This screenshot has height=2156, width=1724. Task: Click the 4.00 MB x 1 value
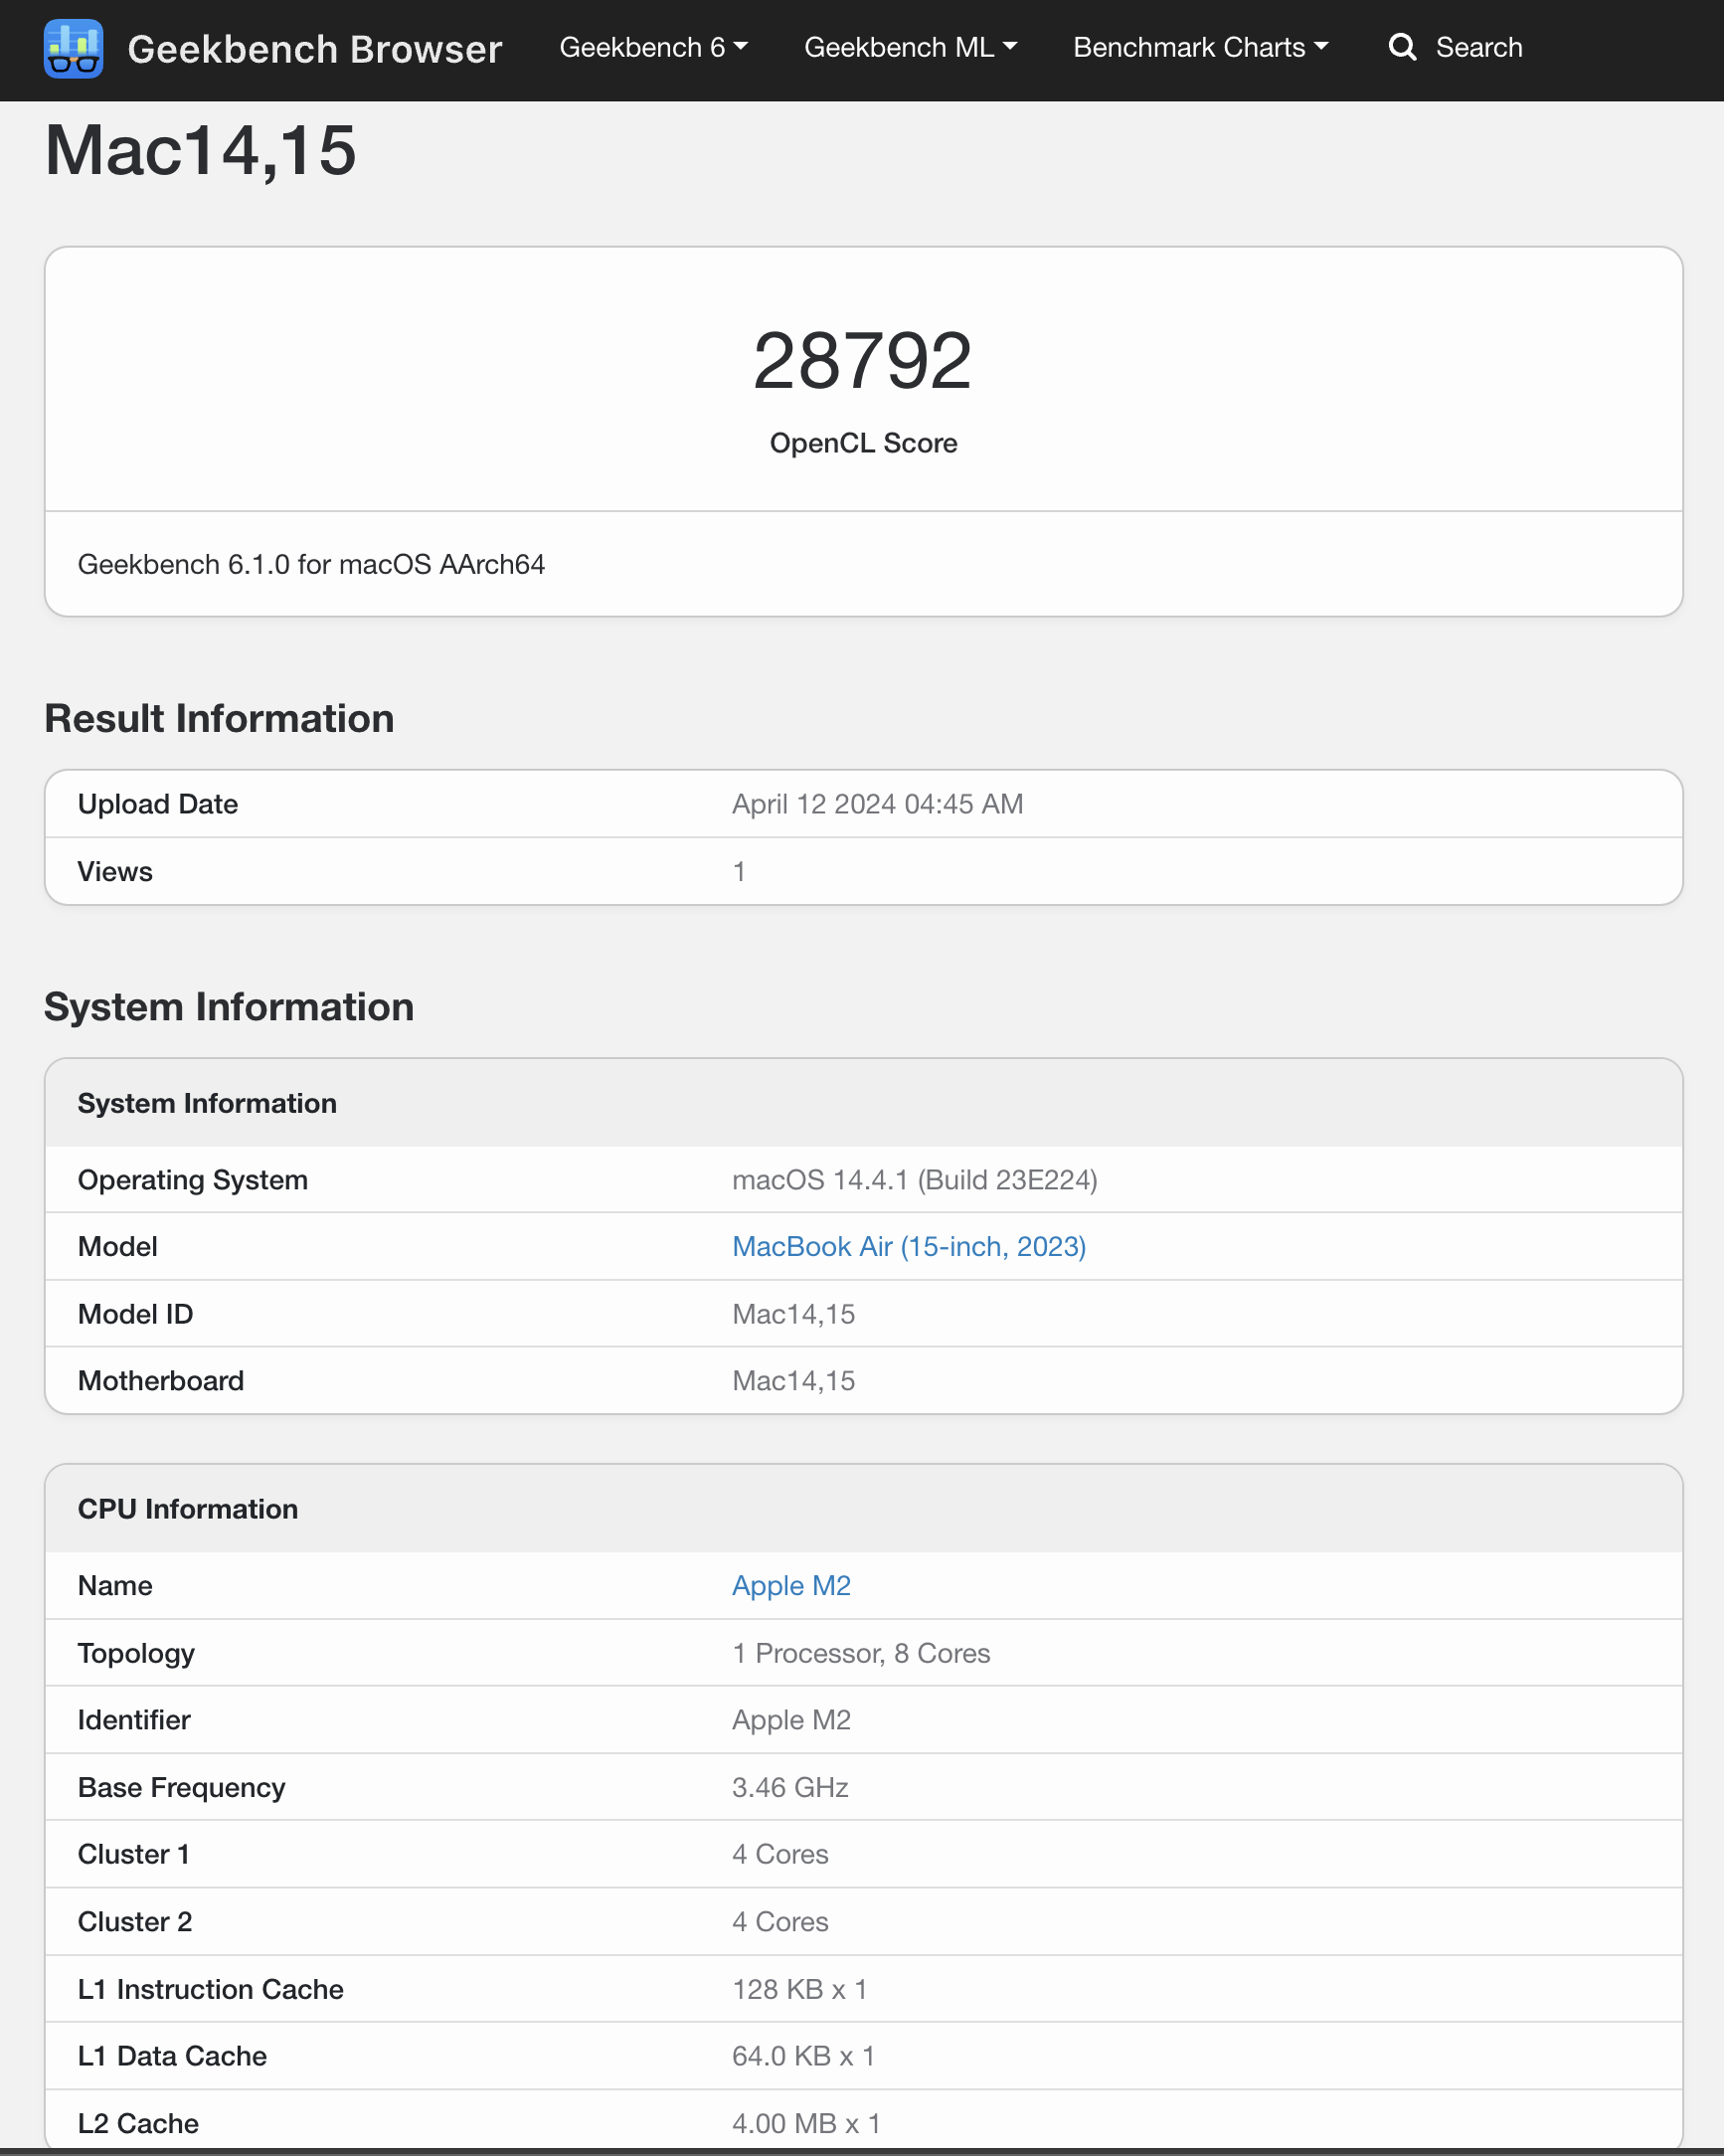tap(805, 2123)
